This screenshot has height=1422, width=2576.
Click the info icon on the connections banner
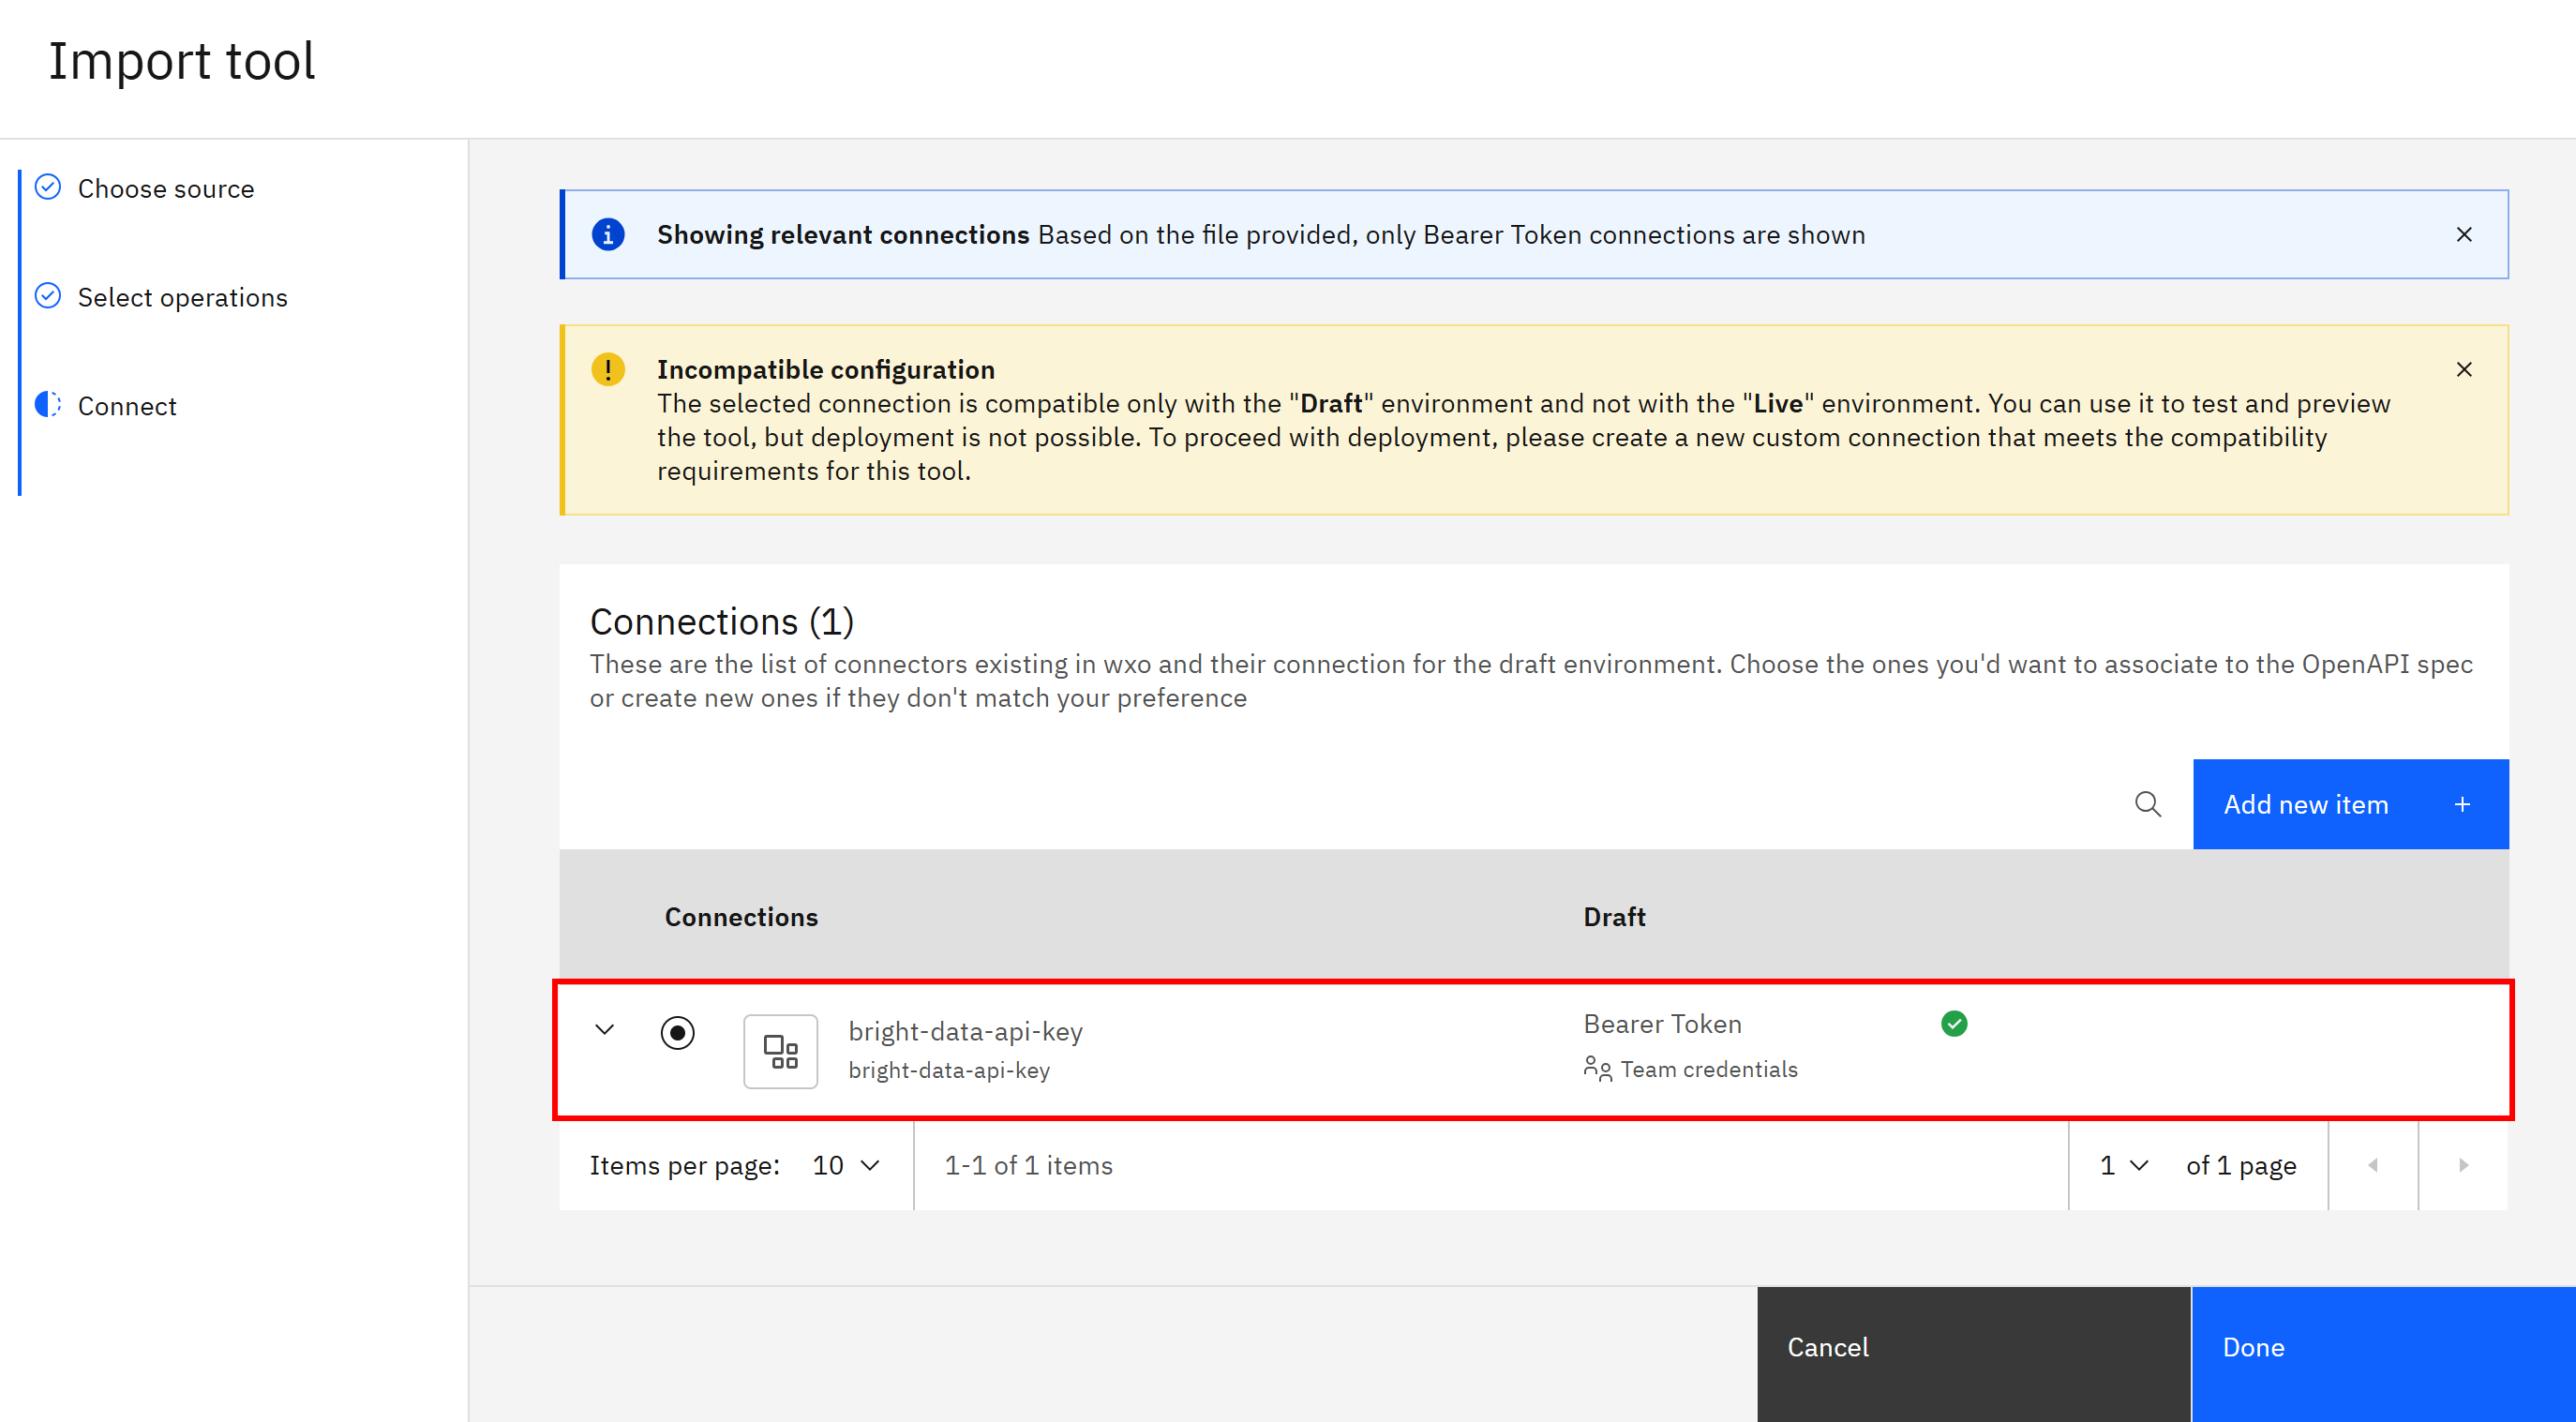[x=608, y=233]
